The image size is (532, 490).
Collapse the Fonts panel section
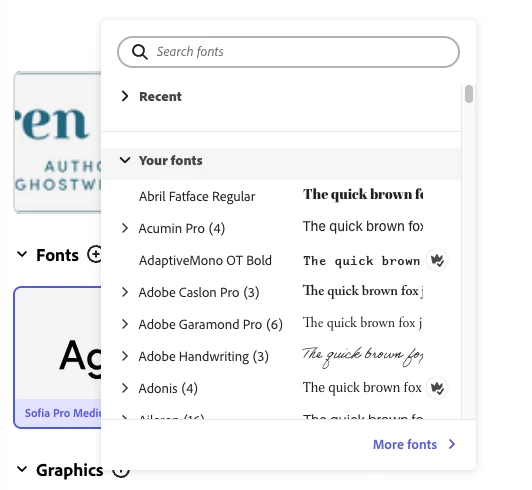22,254
